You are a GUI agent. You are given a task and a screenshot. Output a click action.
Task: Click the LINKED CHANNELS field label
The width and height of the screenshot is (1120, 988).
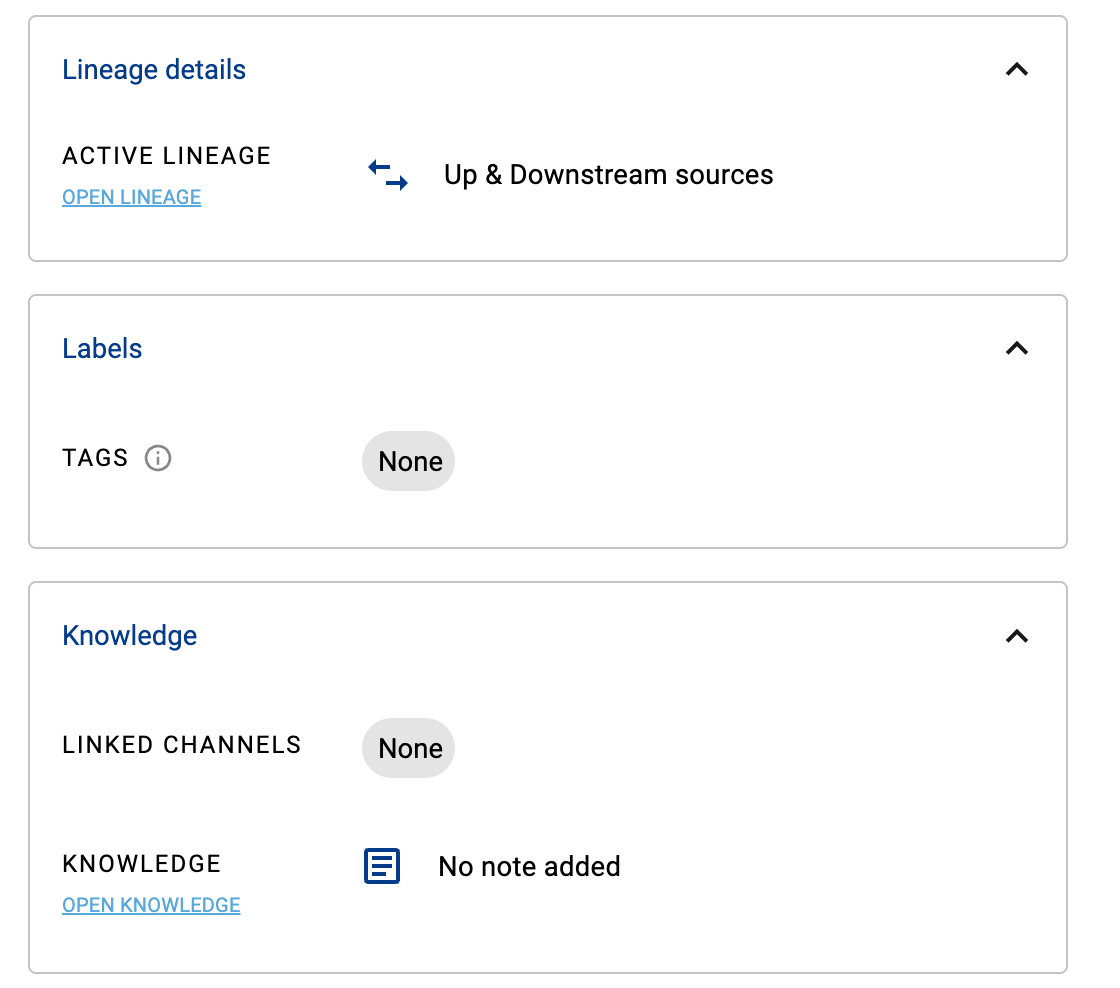(181, 745)
